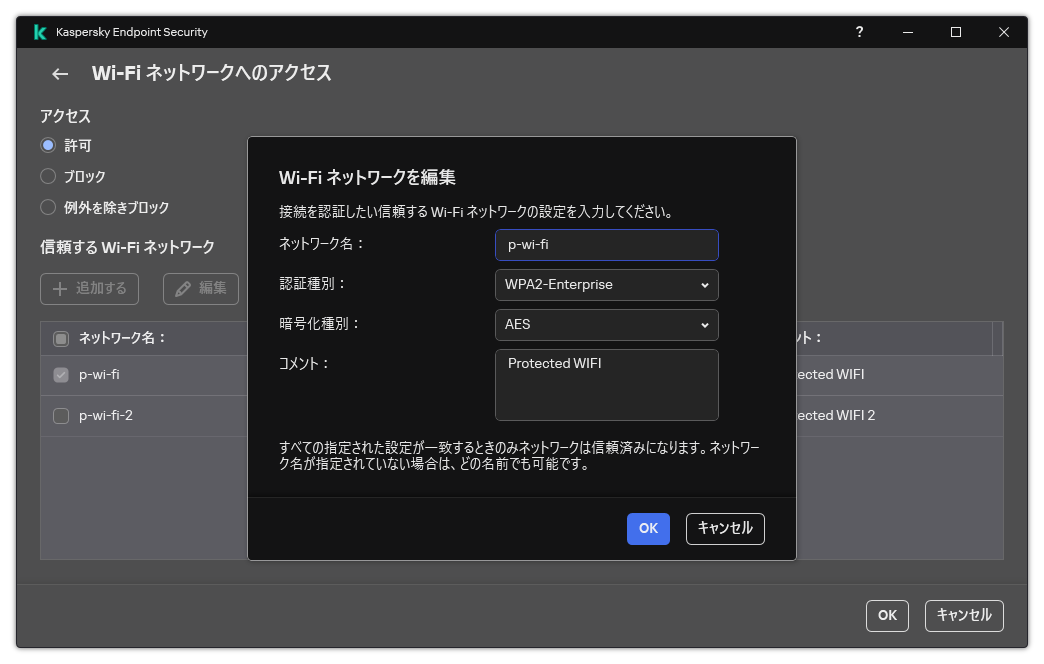Click the ネットワーク名 input field
Screen dimensions: 1044x664
(606, 245)
